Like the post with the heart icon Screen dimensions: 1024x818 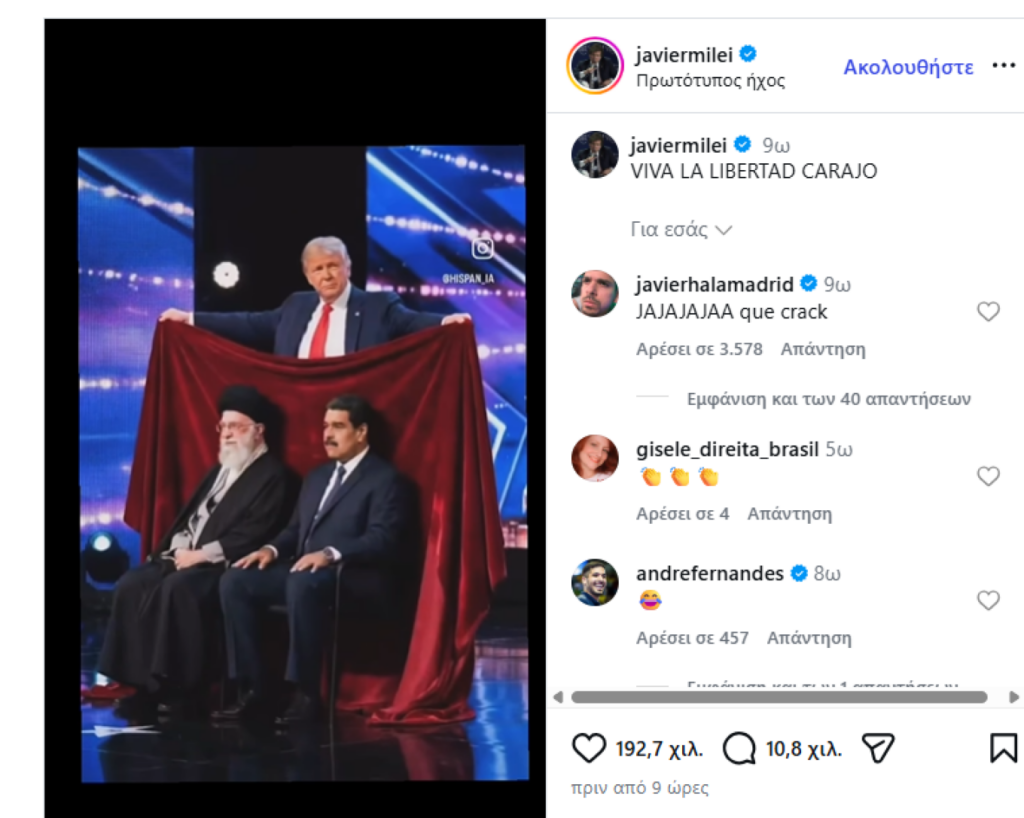click(x=588, y=748)
